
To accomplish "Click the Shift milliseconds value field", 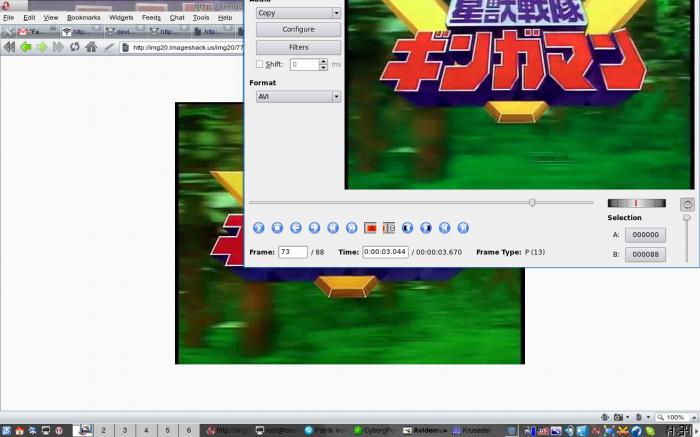I will point(304,64).
